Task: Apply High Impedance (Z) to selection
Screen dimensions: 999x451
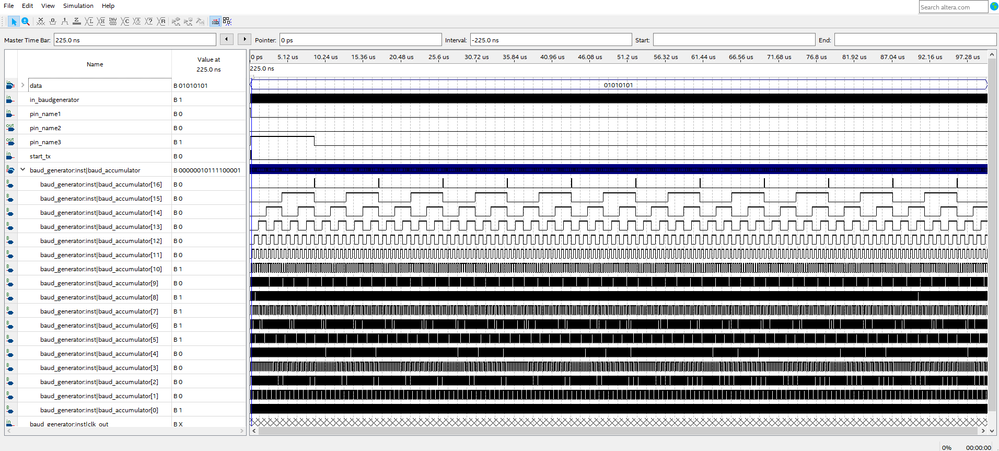Action: pyautogui.click(x=76, y=21)
